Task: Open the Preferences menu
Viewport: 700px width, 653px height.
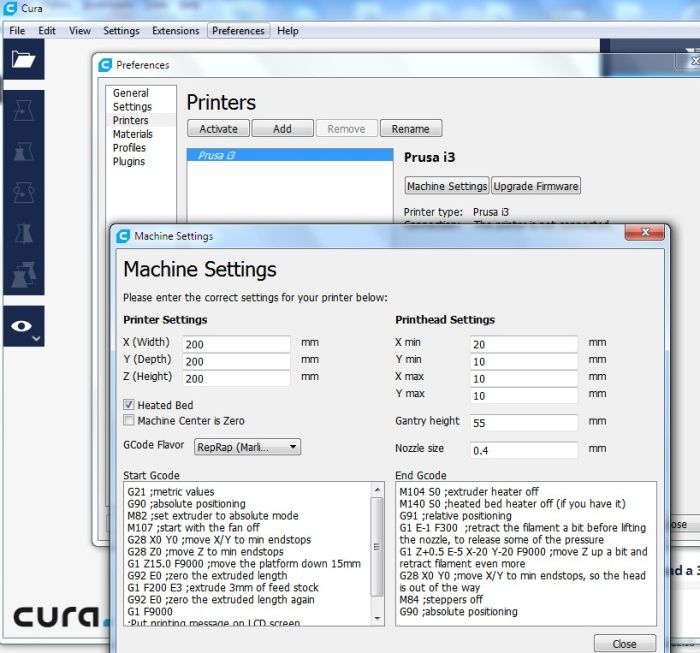Action: click(238, 31)
